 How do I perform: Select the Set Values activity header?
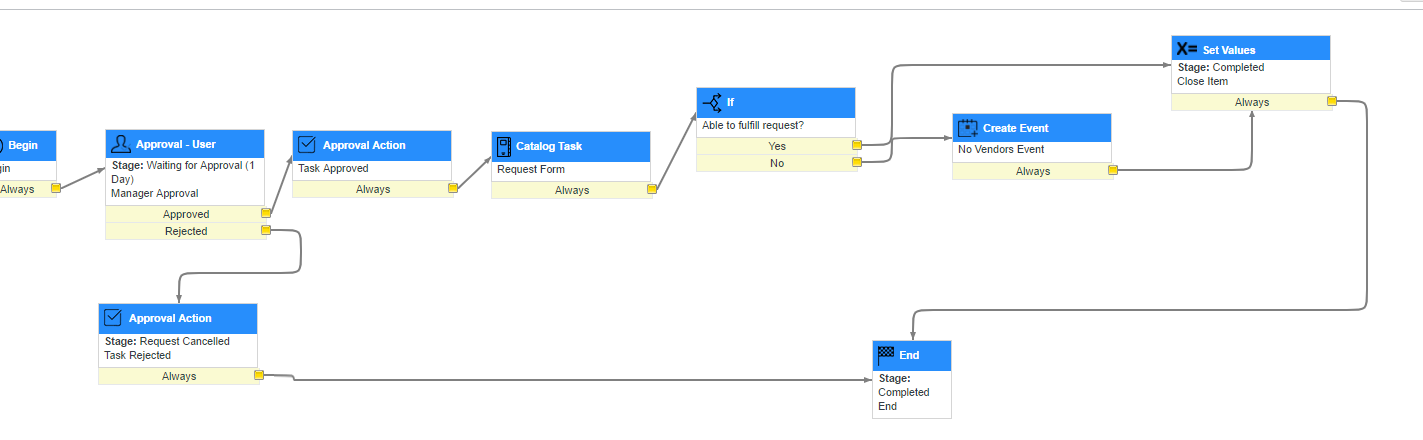[x=1251, y=49]
